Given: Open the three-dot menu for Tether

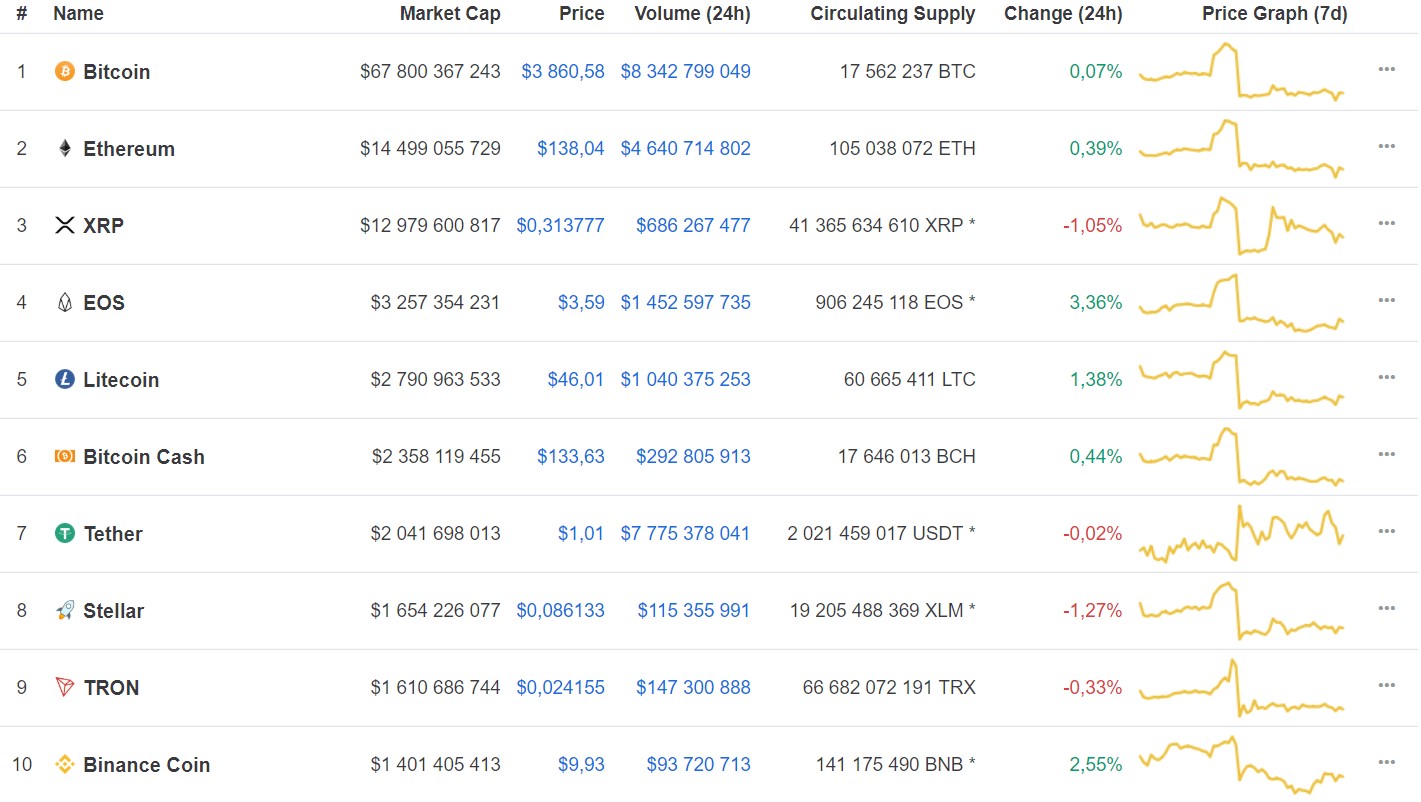Looking at the screenshot, I should click(1386, 531).
